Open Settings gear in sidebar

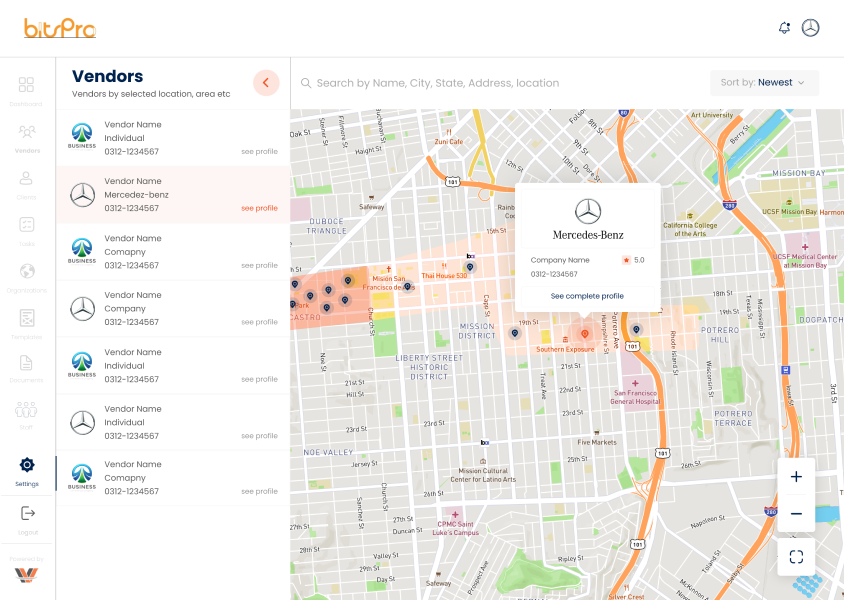[x=27, y=464]
